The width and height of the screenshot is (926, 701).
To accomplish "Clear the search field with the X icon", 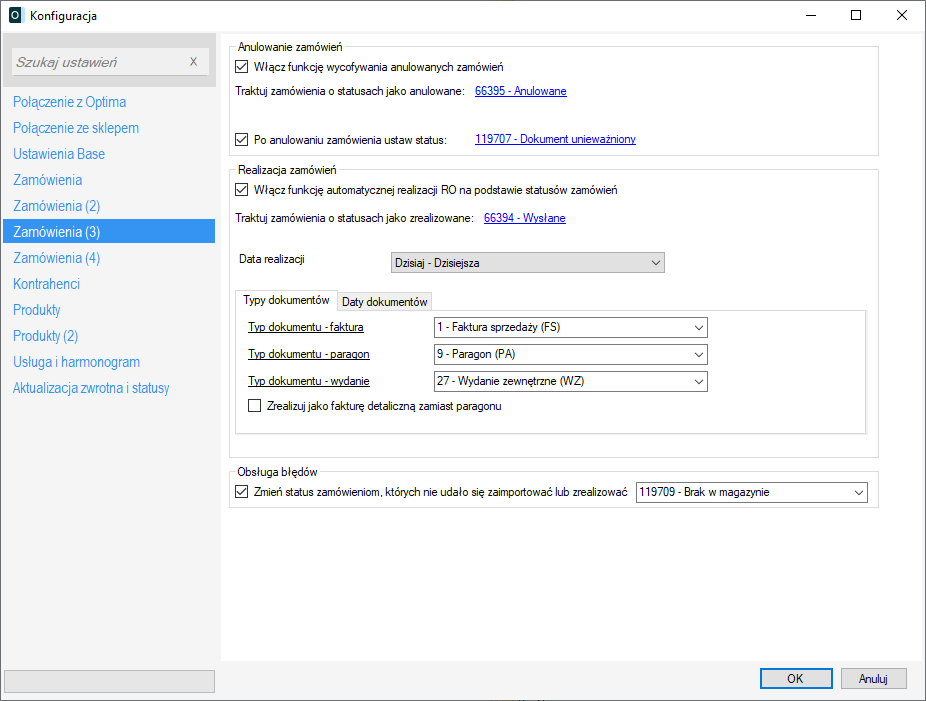I will pos(194,62).
